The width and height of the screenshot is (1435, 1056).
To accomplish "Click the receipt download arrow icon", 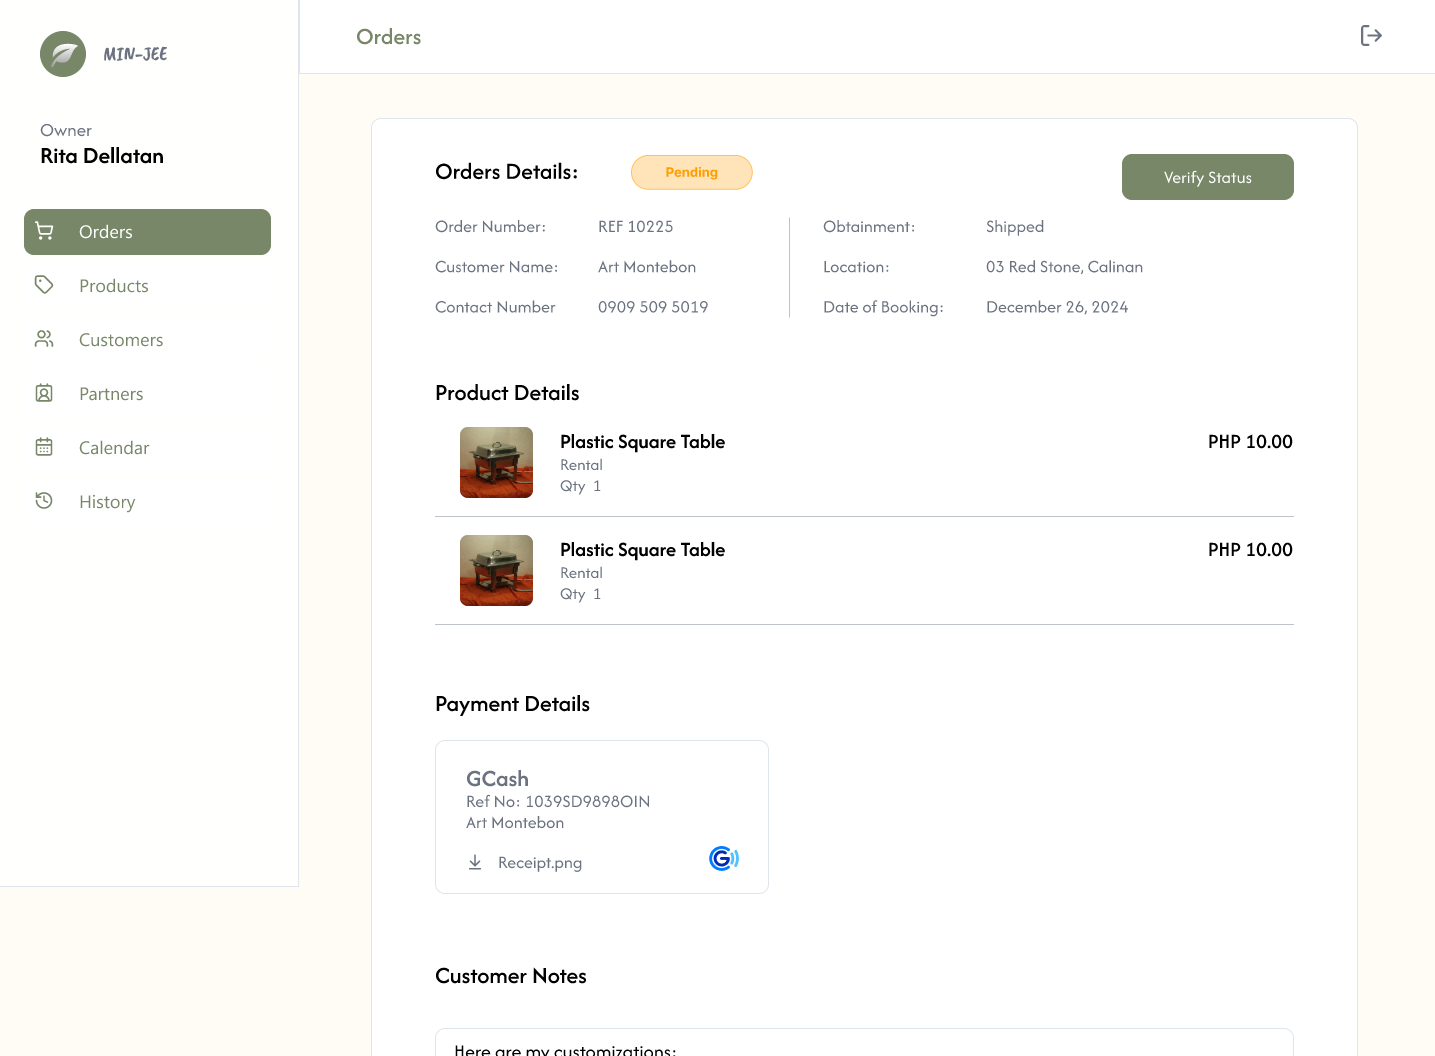I will point(475,862).
